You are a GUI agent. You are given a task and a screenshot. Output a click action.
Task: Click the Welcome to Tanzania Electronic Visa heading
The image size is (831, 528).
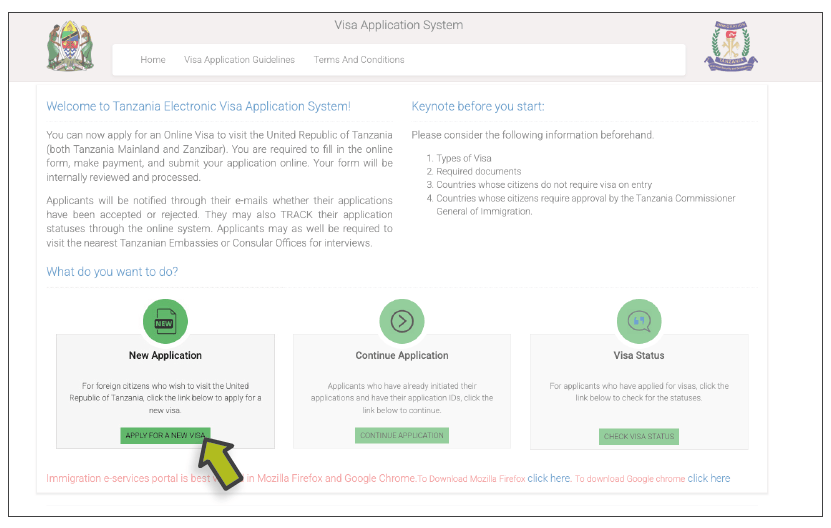(198, 106)
